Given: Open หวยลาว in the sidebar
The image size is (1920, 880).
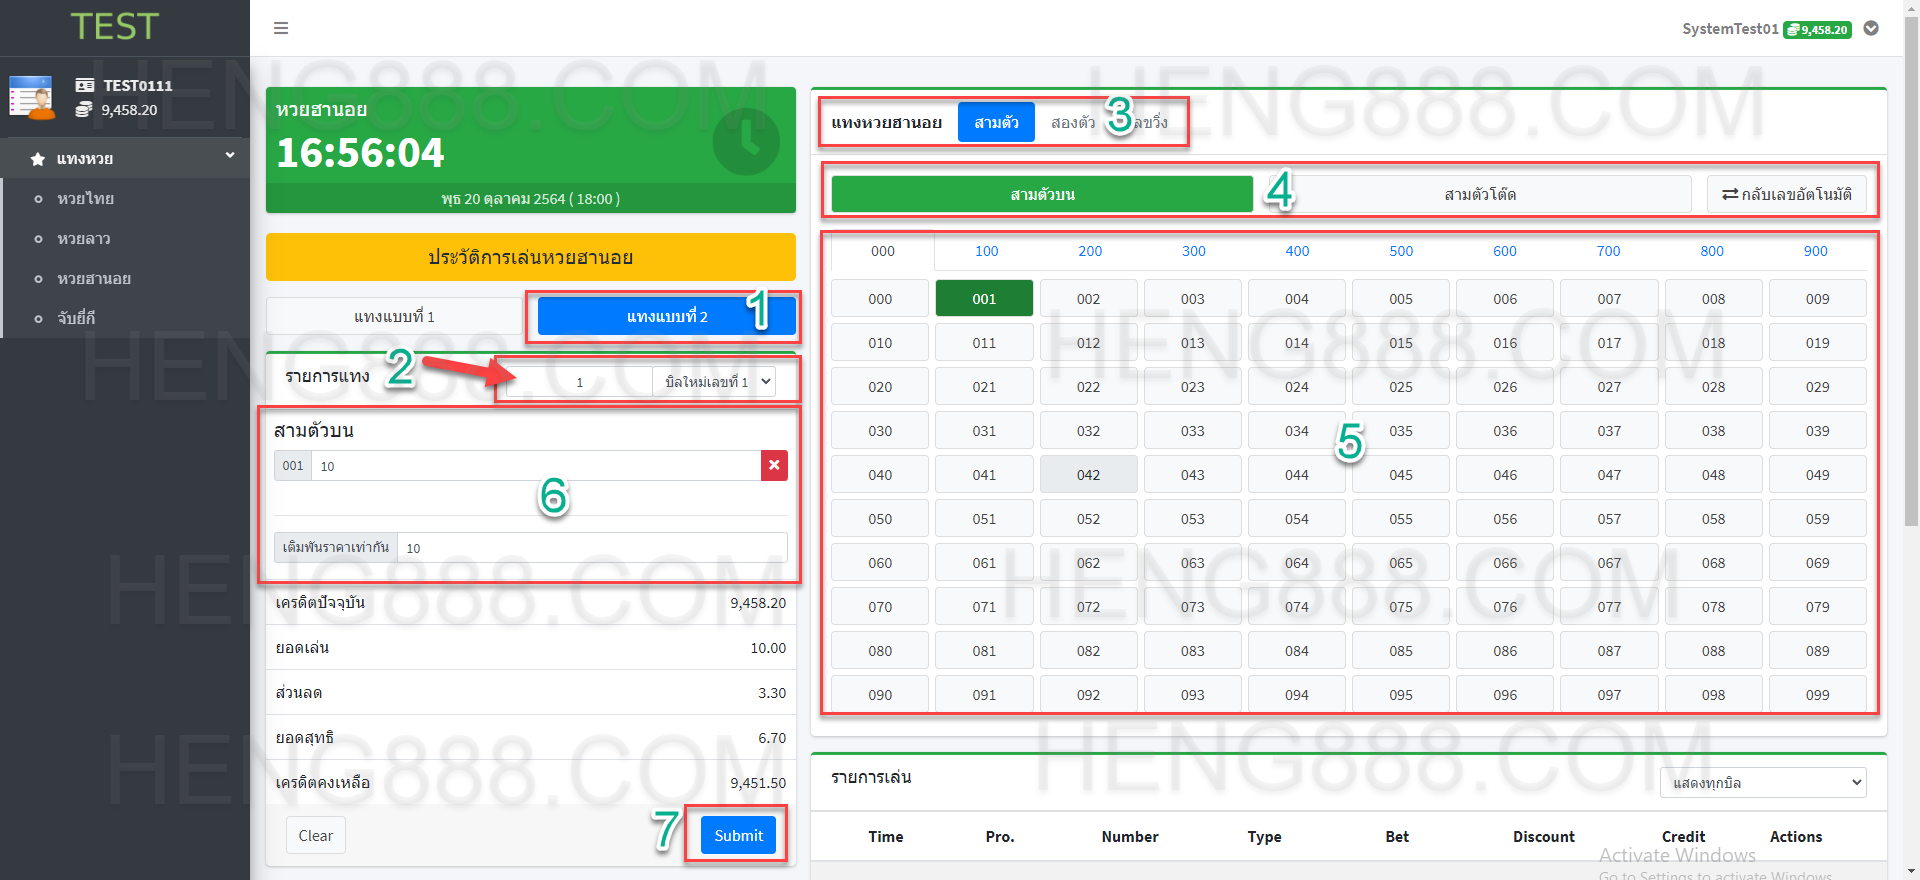Looking at the screenshot, I should [84, 239].
